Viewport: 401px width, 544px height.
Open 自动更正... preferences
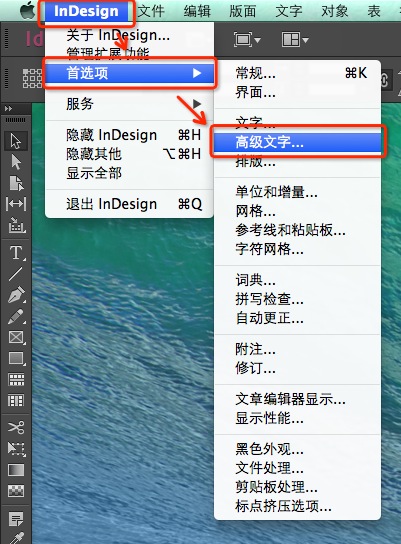[x=298, y=317]
